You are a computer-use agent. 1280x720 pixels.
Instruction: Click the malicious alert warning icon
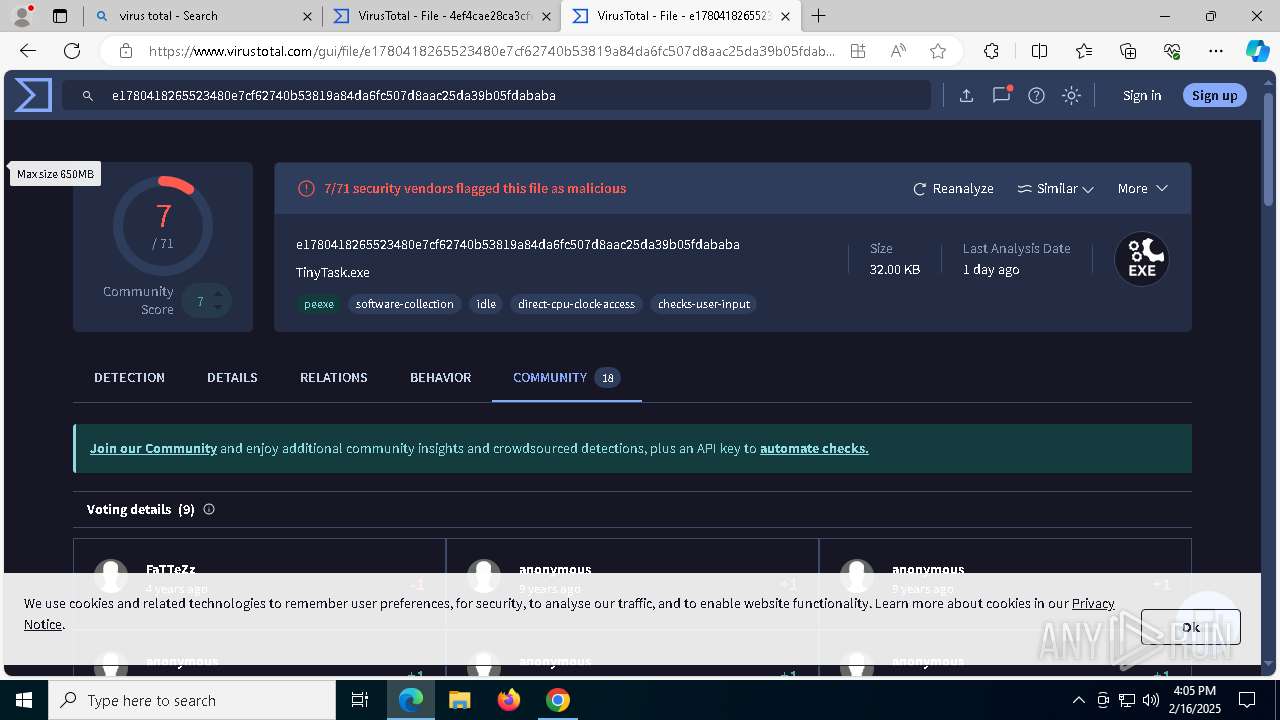(307, 188)
